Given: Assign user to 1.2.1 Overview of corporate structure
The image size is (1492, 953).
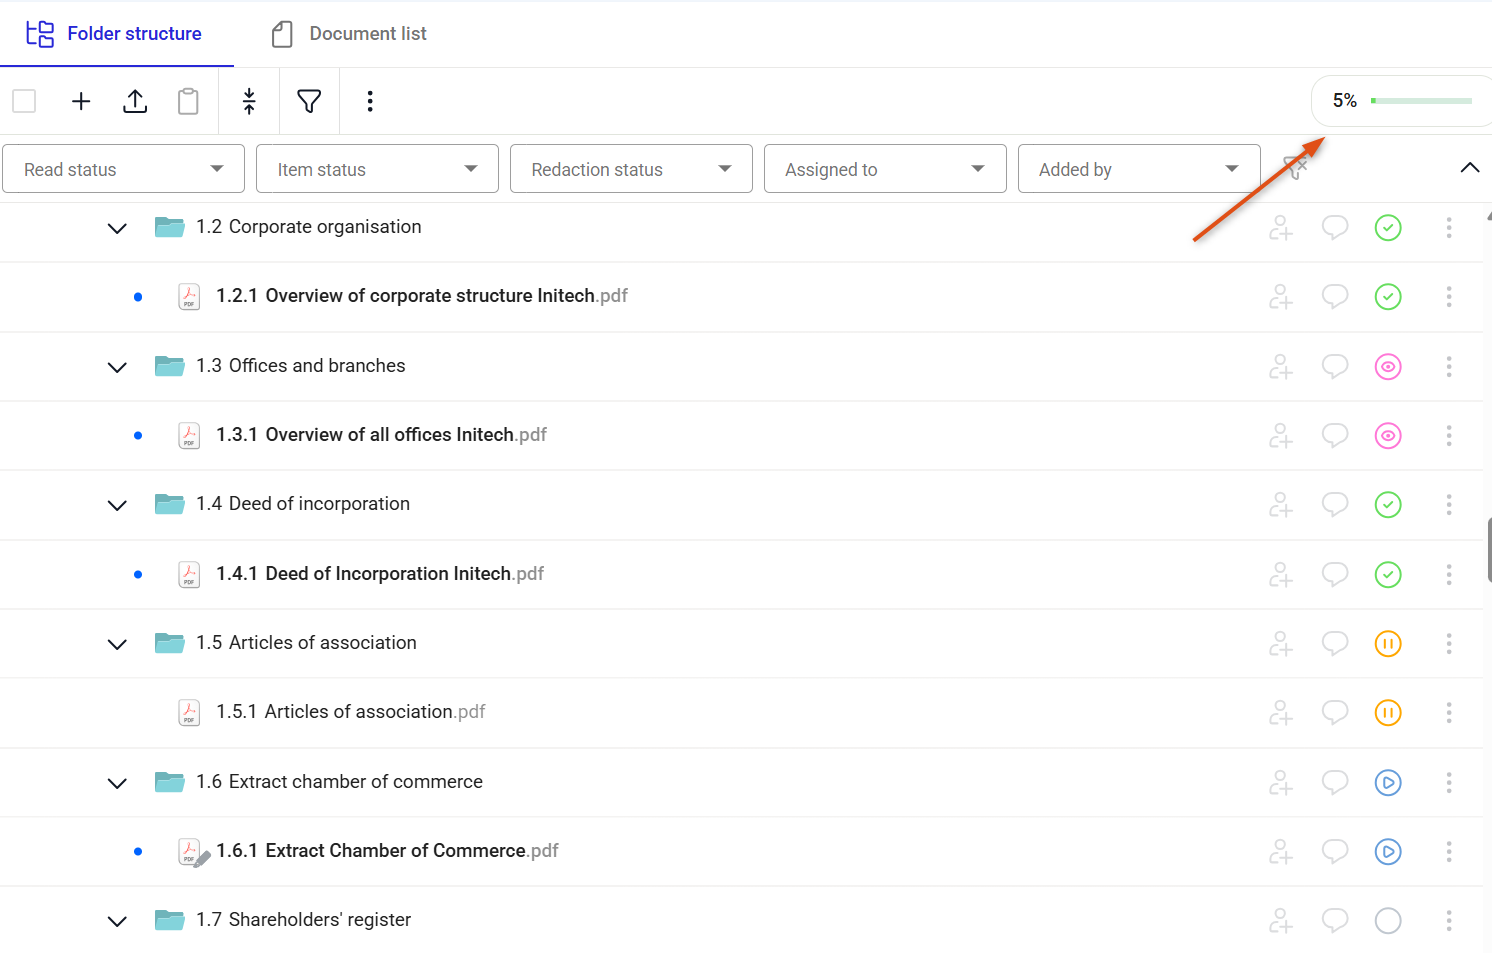Looking at the screenshot, I should point(1281,297).
